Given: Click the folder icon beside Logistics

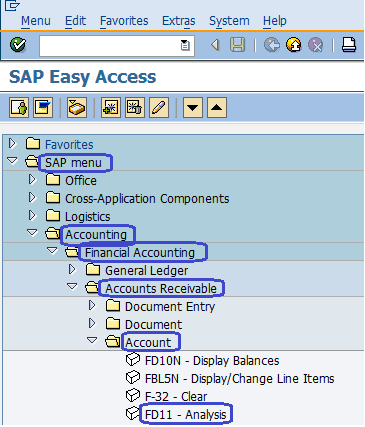Looking at the screenshot, I should 53,216.
